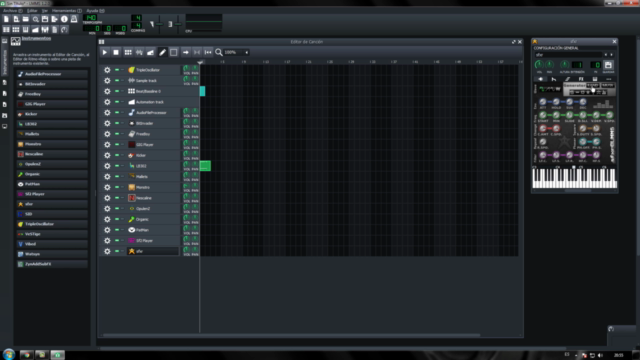This screenshot has height=360, width=640.
Task: Select the teal block on Beat/Bassline track
Action: pyautogui.click(x=202, y=91)
